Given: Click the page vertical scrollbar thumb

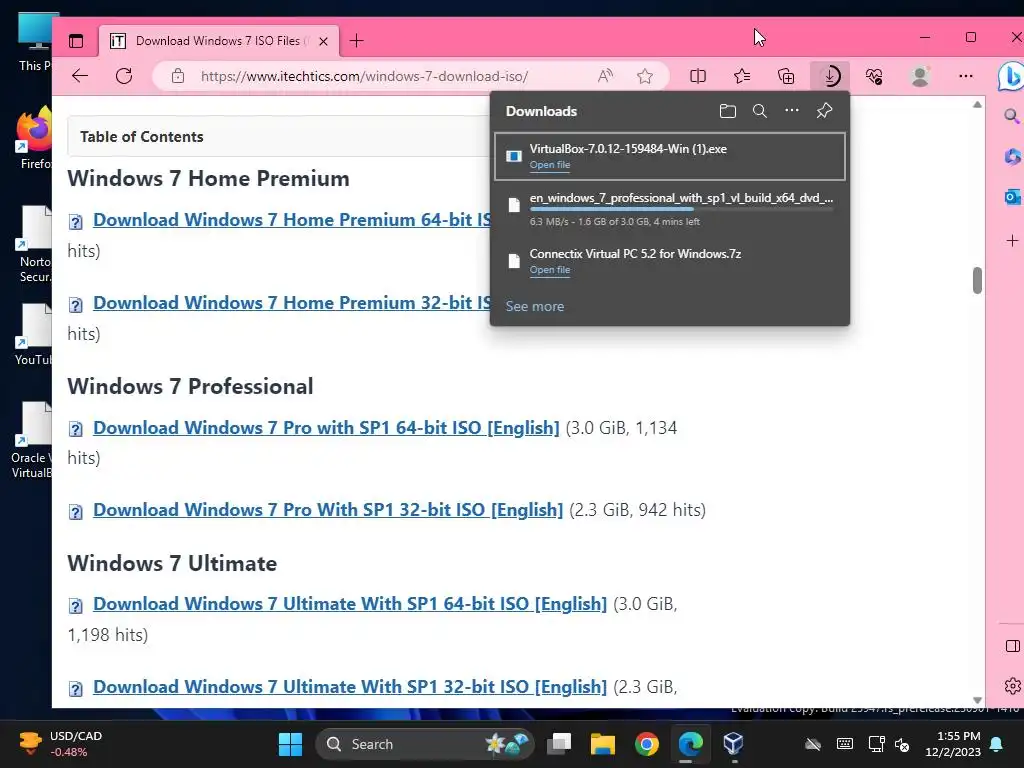Looking at the screenshot, I should point(978,281).
